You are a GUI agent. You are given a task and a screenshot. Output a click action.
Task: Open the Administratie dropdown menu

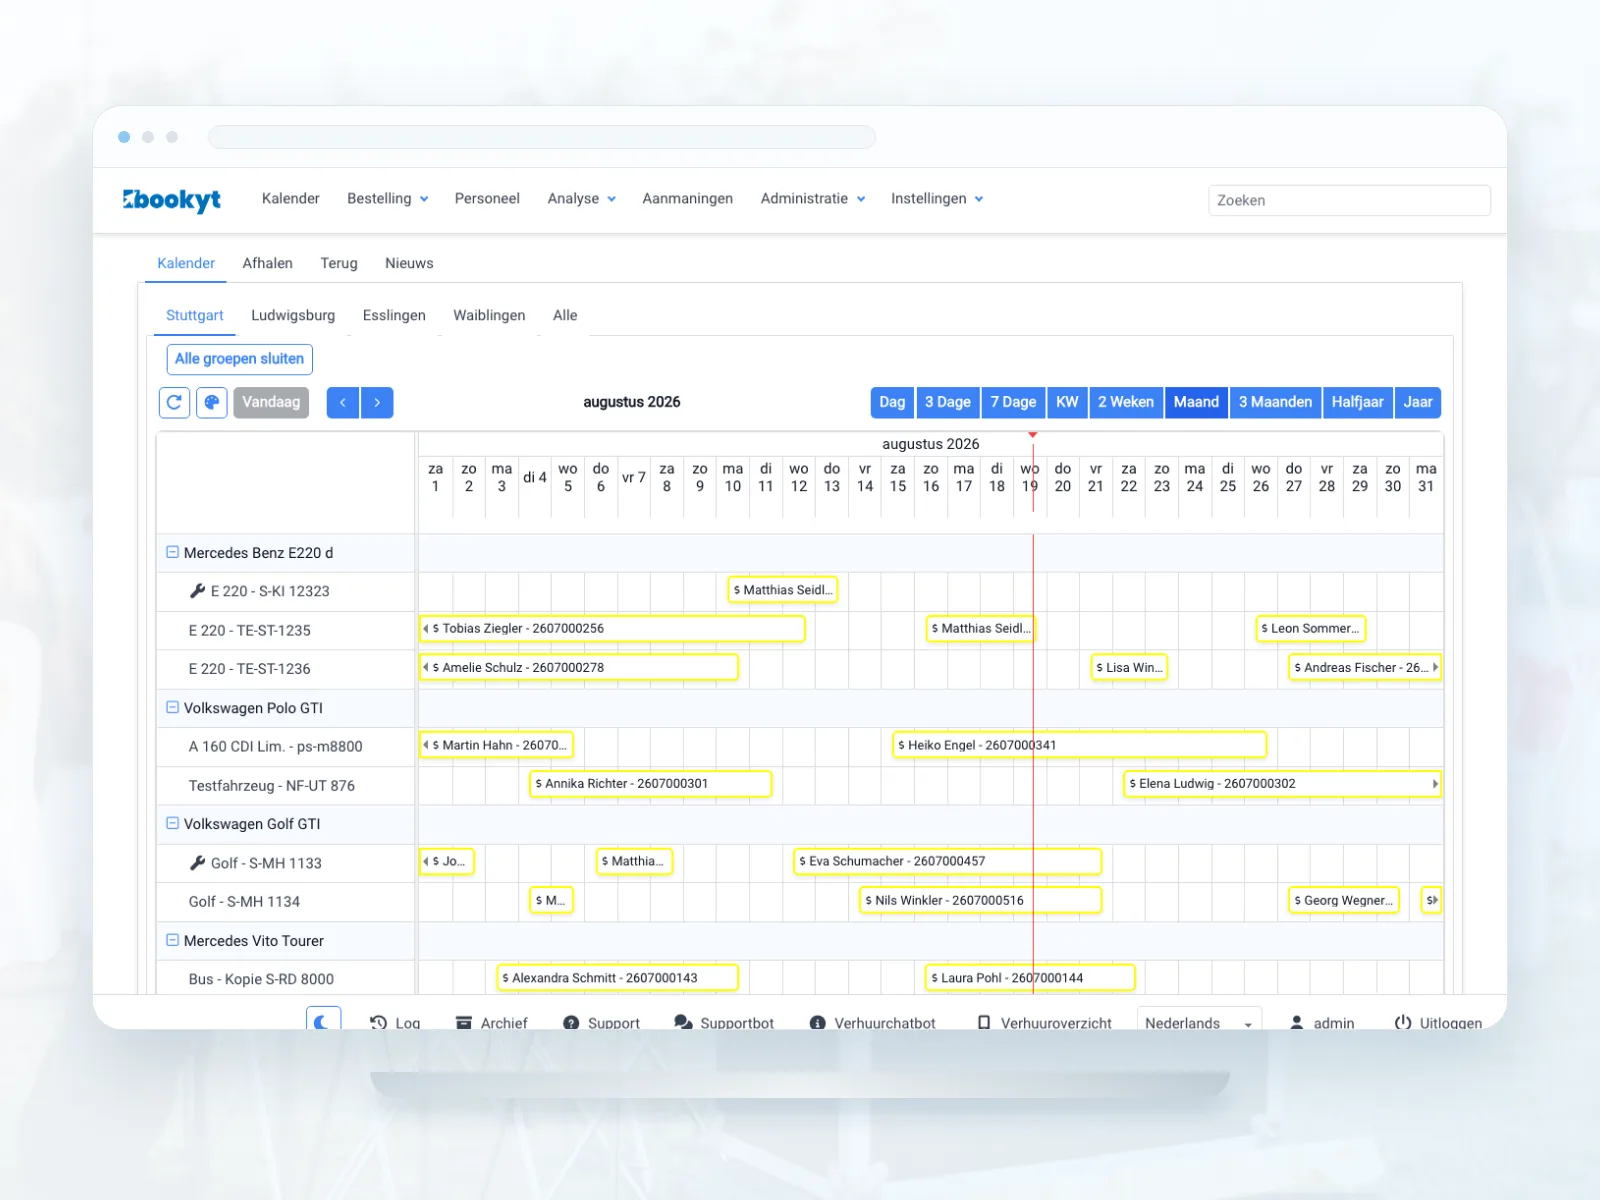click(x=813, y=199)
